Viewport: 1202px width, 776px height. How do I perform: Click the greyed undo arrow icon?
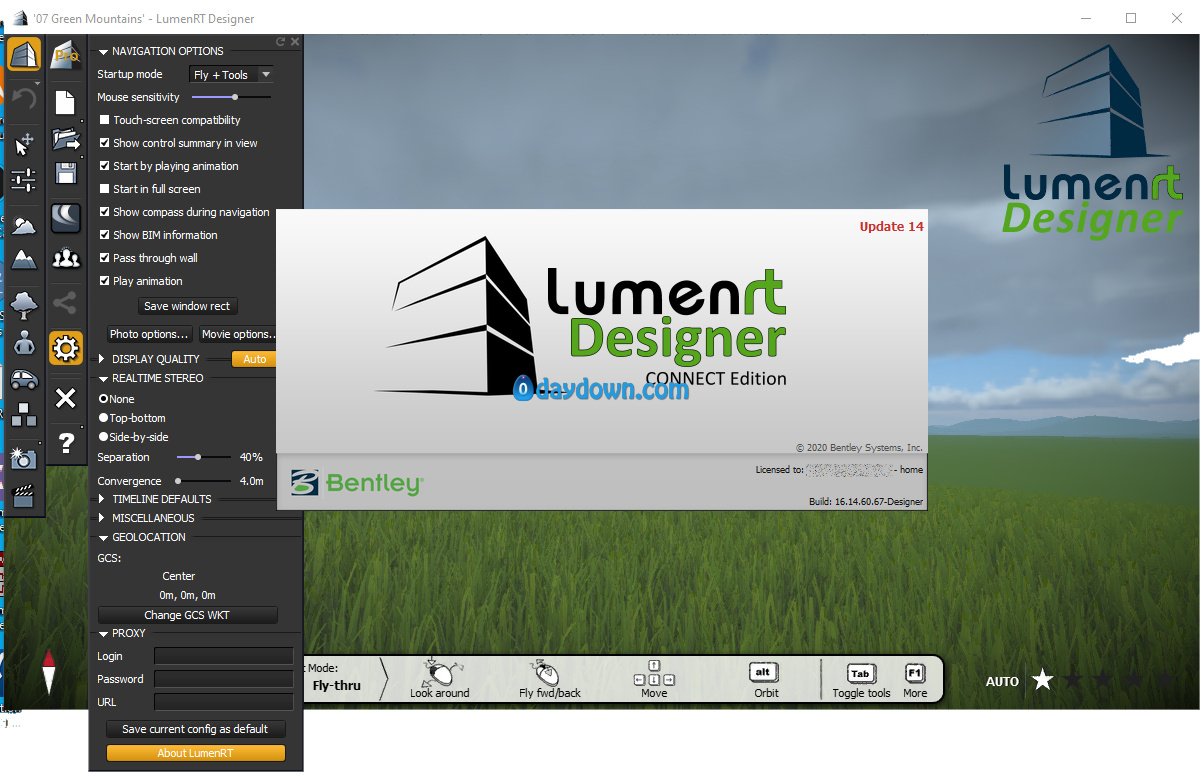(25, 98)
